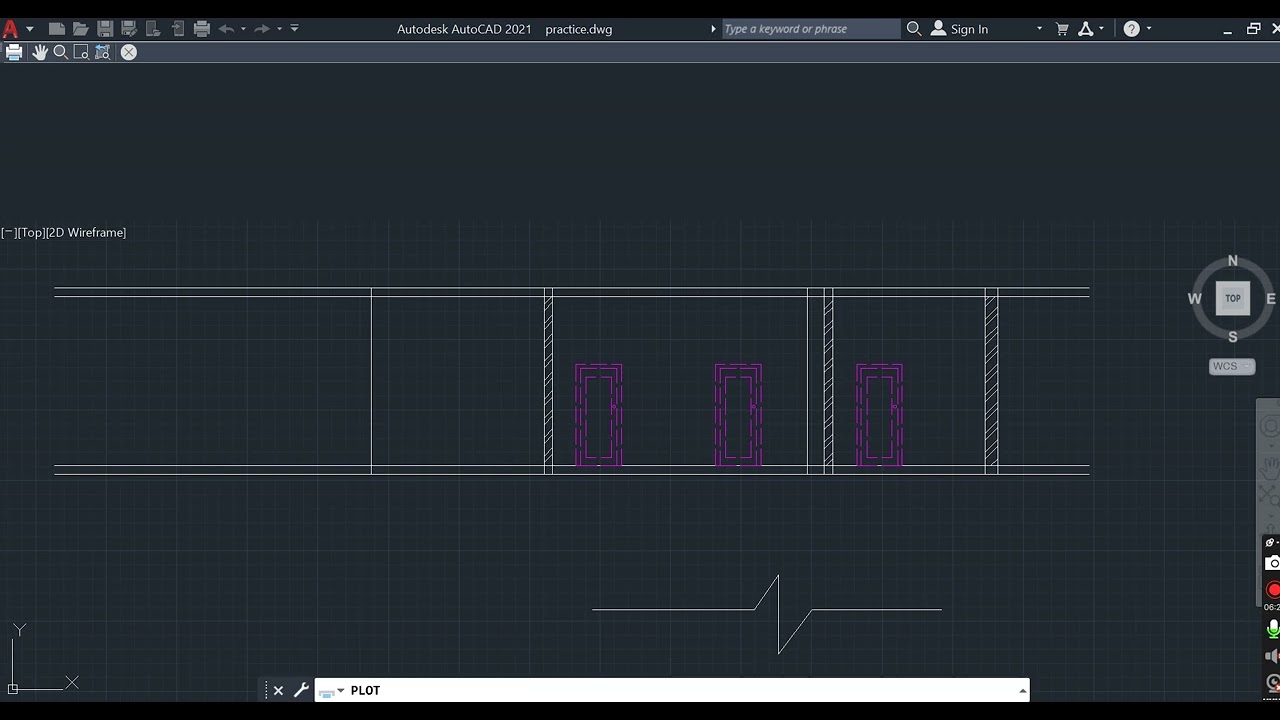Viewport: 1280px width, 720px height.
Task: Select the Zoom Window tool
Action: coord(81,52)
